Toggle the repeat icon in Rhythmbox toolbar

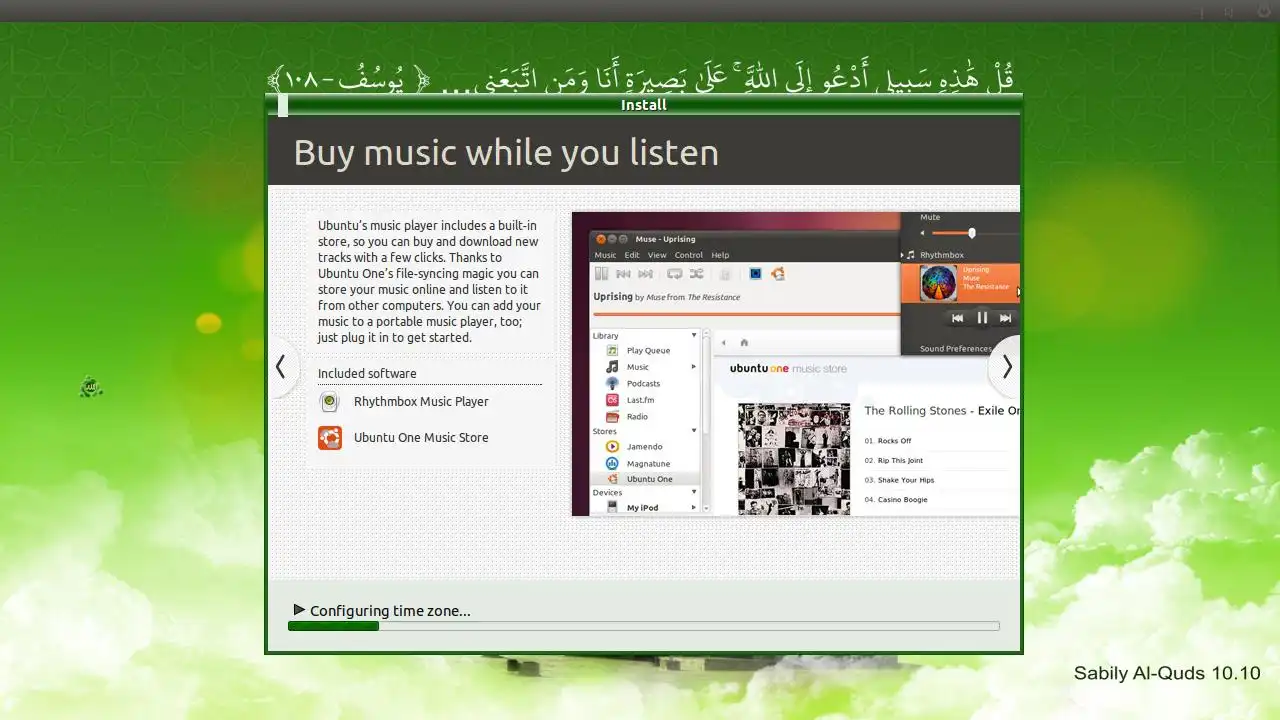[x=675, y=273]
